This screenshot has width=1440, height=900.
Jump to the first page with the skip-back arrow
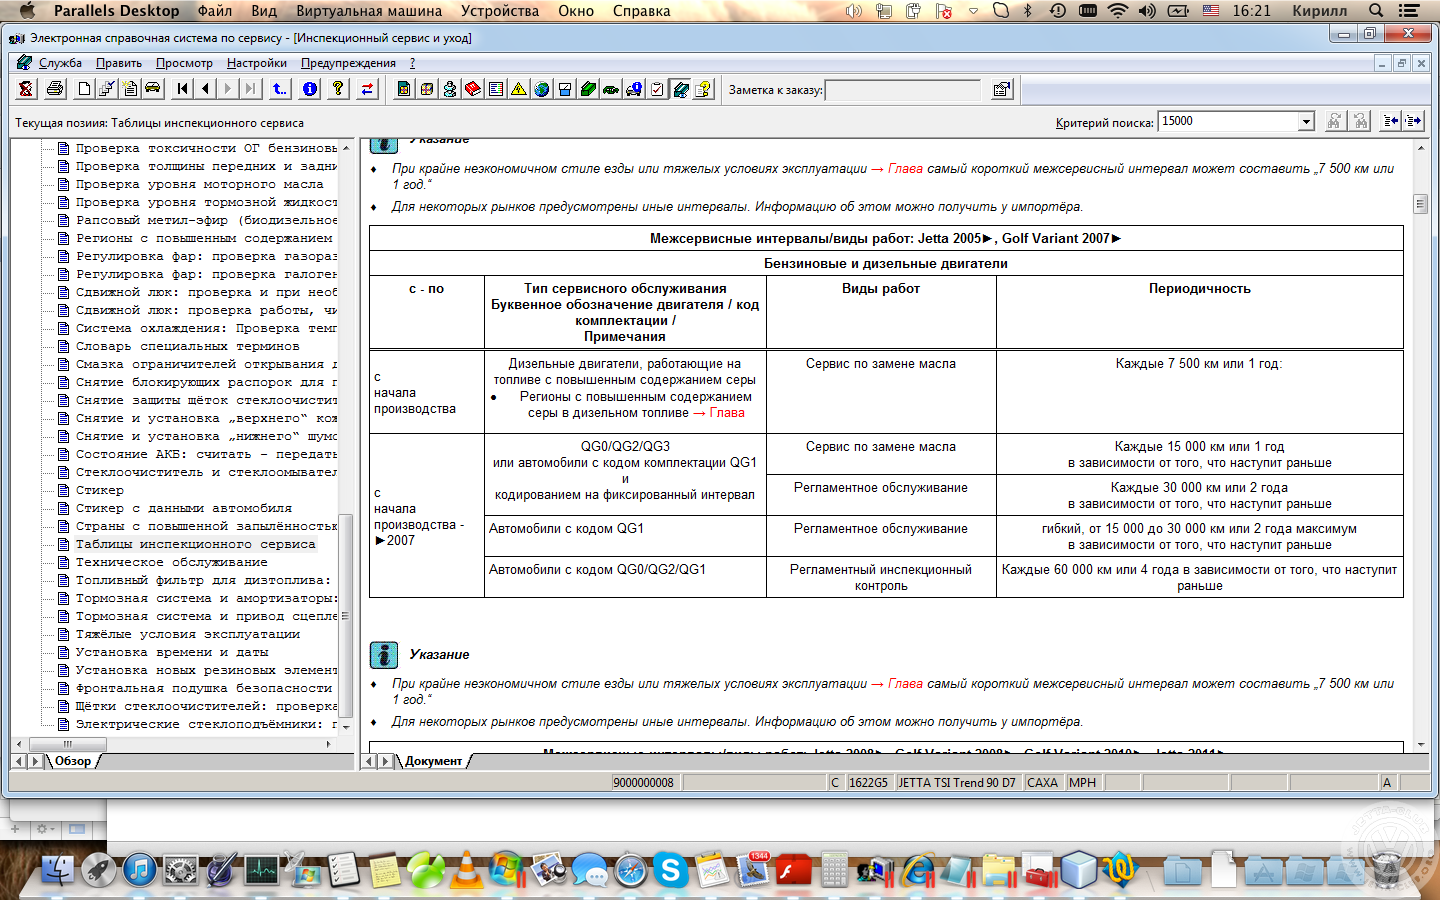click(x=182, y=89)
